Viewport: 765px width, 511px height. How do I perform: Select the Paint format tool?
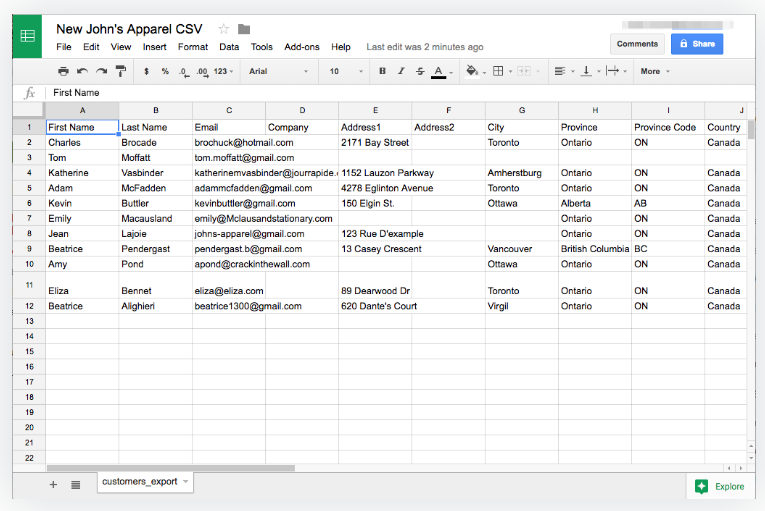(x=121, y=71)
